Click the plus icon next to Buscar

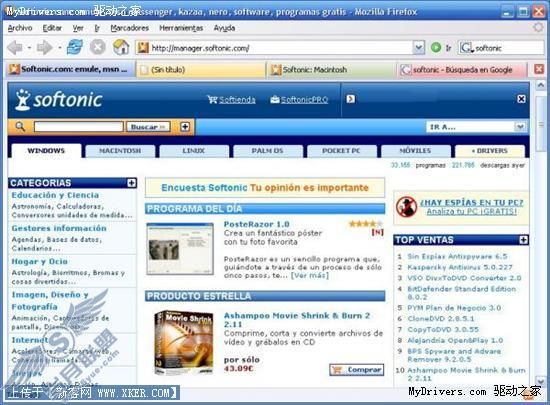185,127
